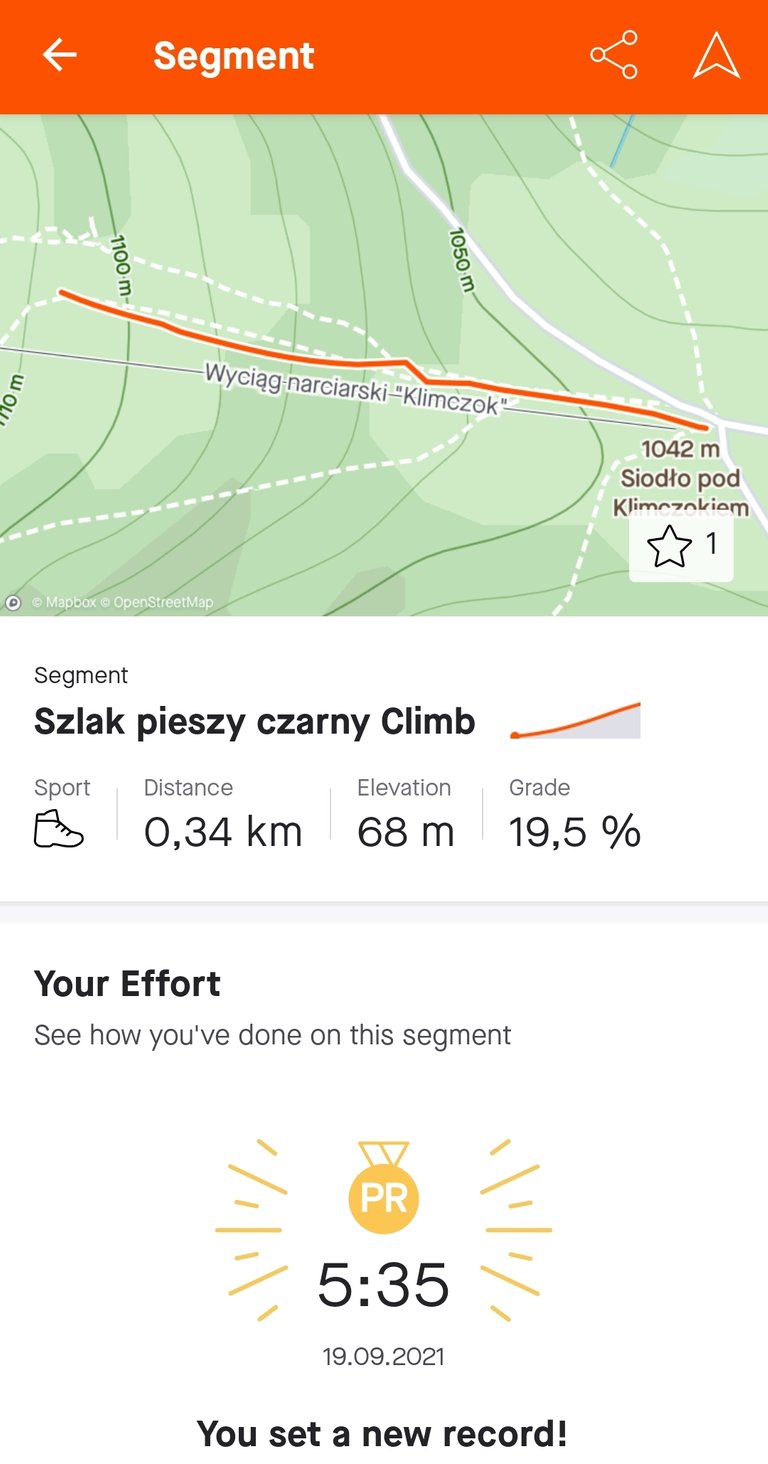Tap the Mapbox logo on map
Image resolution: width=768 pixels, height=1464 pixels.
[14, 602]
